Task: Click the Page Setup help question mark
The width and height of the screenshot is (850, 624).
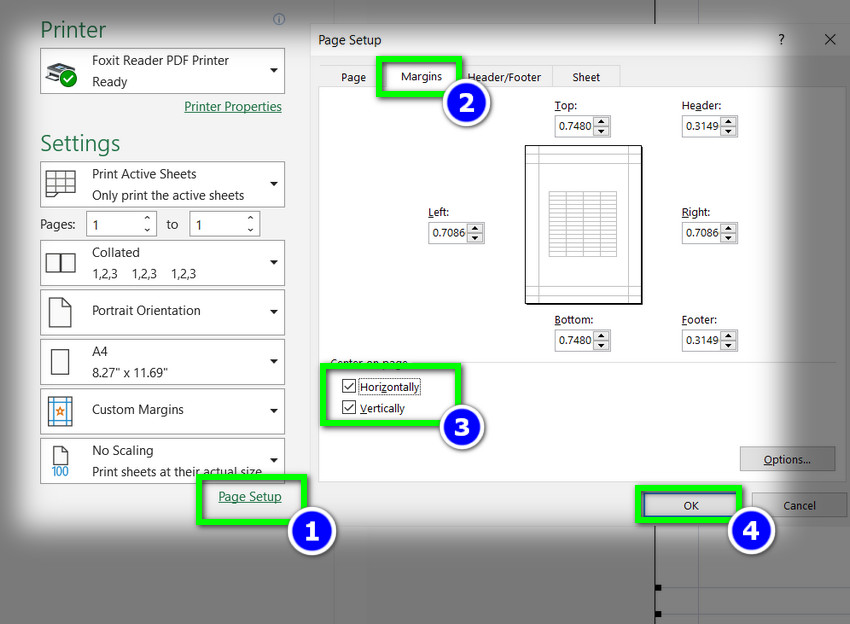Action: [781, 40]
